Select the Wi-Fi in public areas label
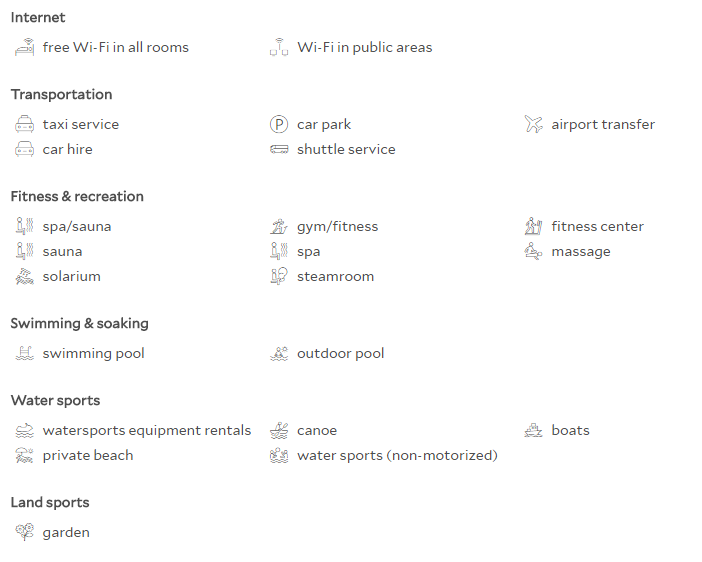Image resolution: width=702 pixels, height=562 pixels. click(x=364, y=47)
